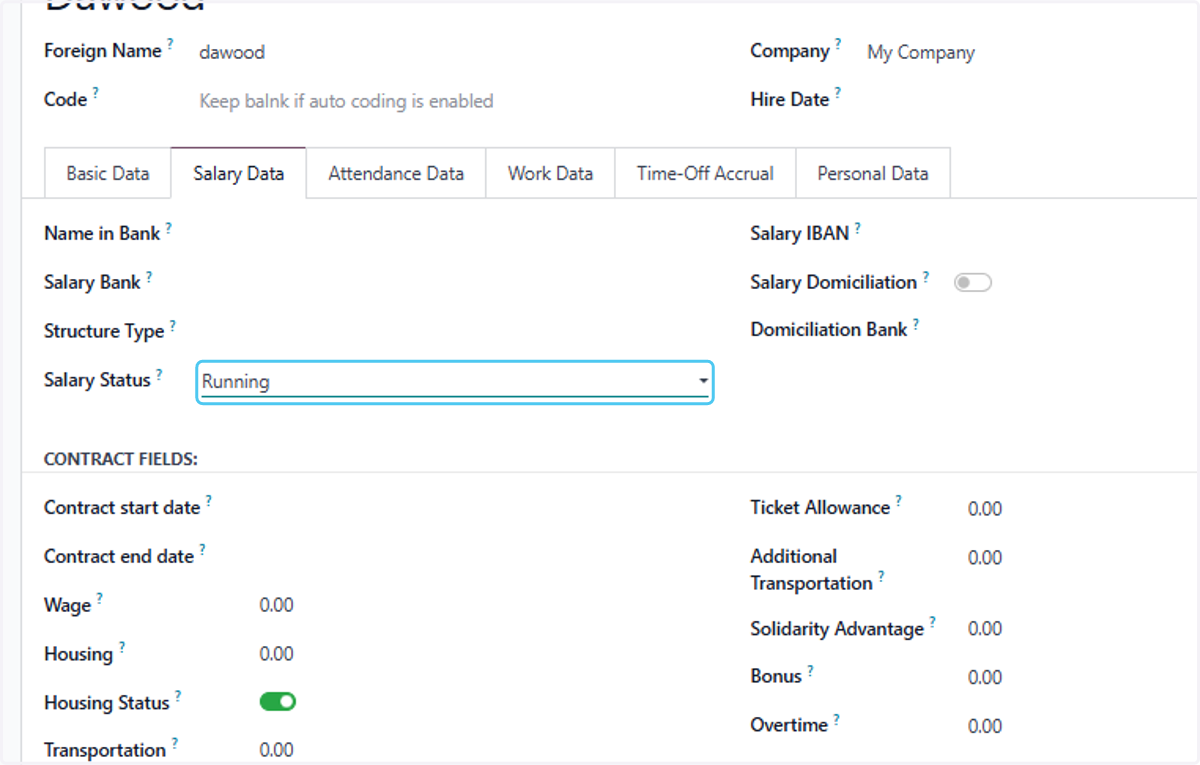Click the Wage value 0.00

(x=277, y=606)
